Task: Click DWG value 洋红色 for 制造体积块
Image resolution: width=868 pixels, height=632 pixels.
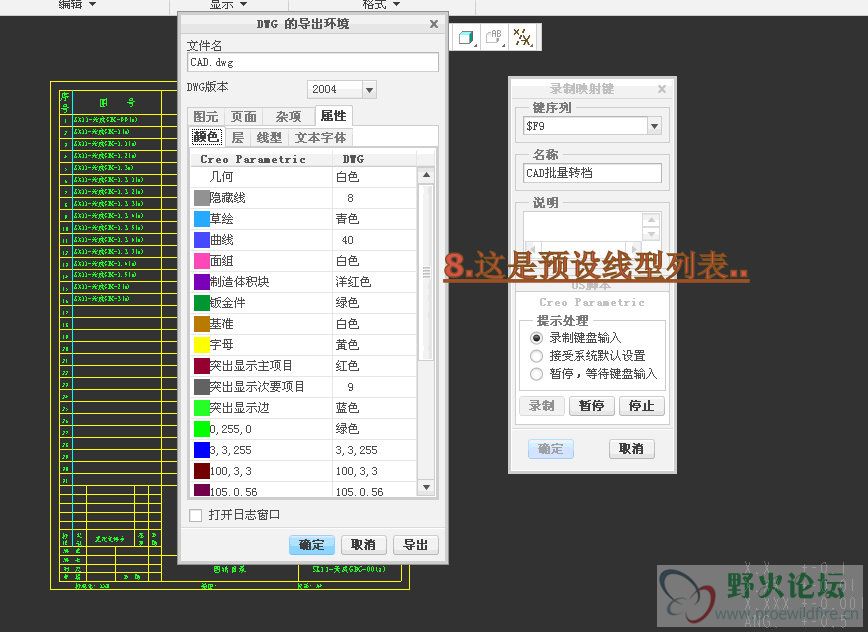Action: (353, 282)
